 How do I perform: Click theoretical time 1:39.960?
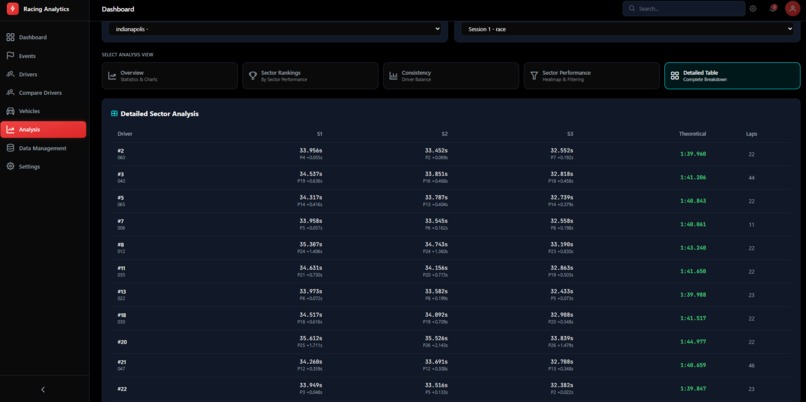point(693,154)
